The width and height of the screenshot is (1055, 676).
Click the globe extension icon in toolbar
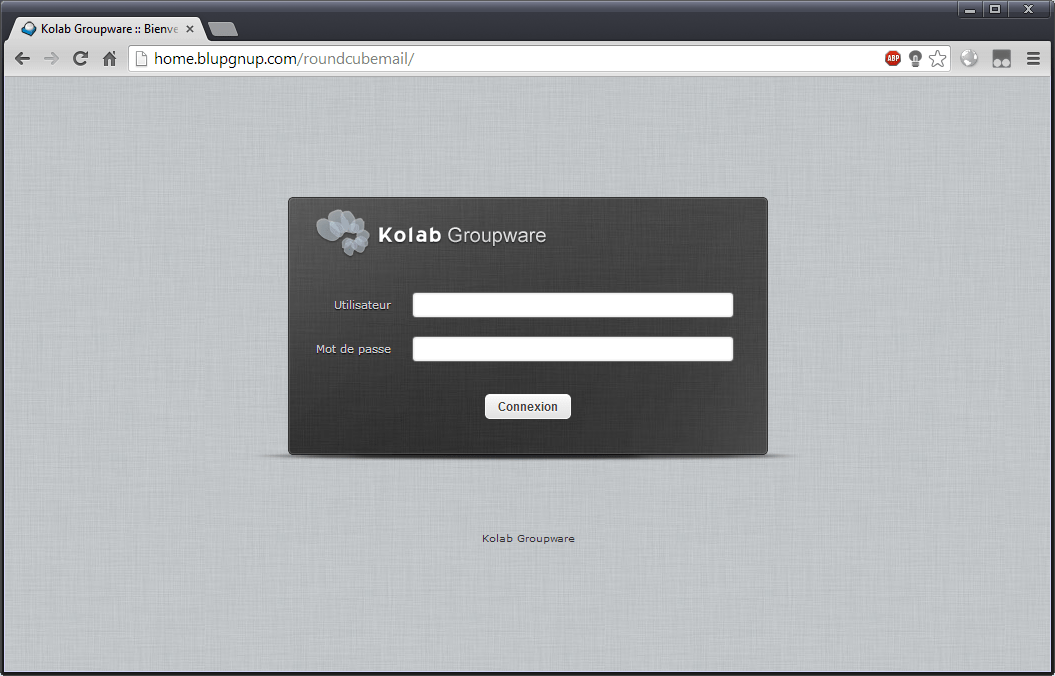click(x=969, y=59)
